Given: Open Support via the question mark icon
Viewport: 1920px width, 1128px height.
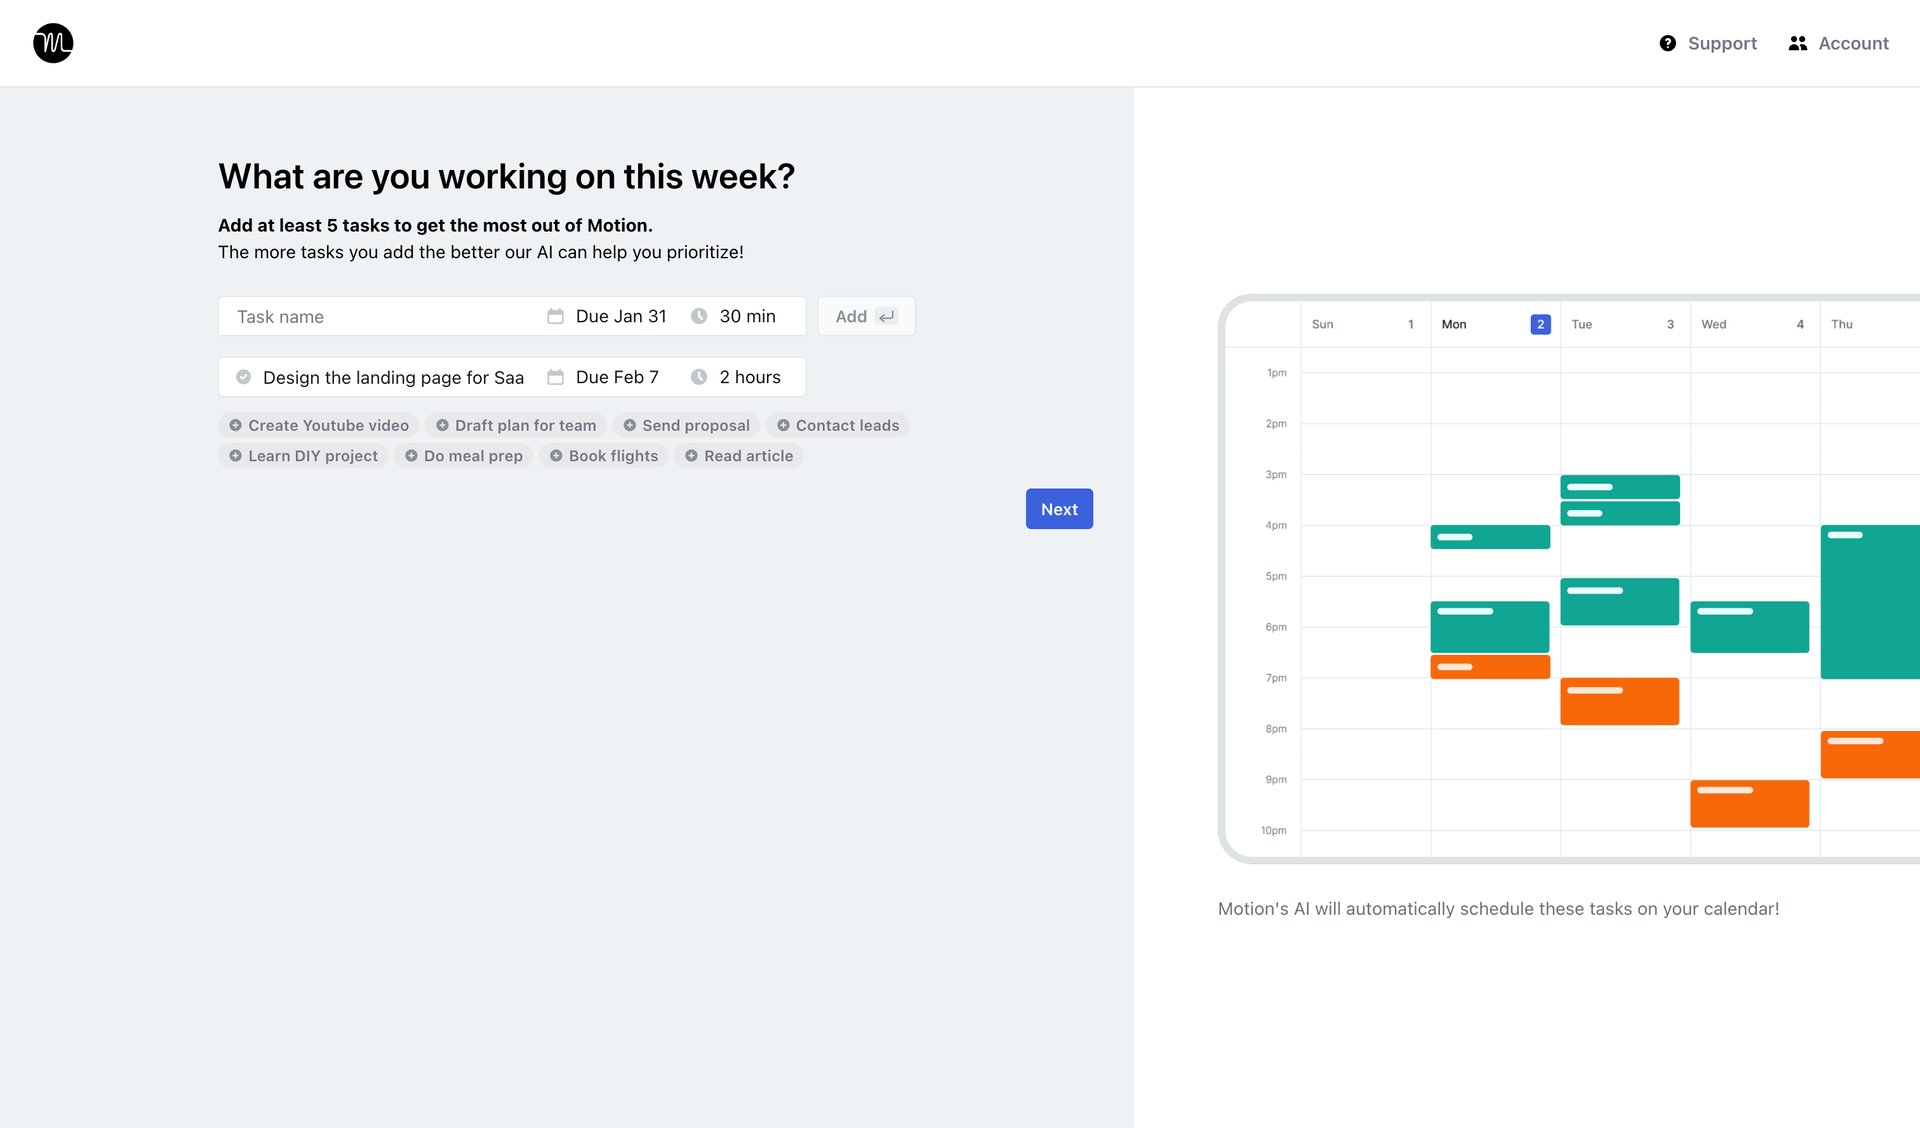Looking at the screenshot, I should (1667, 43).
